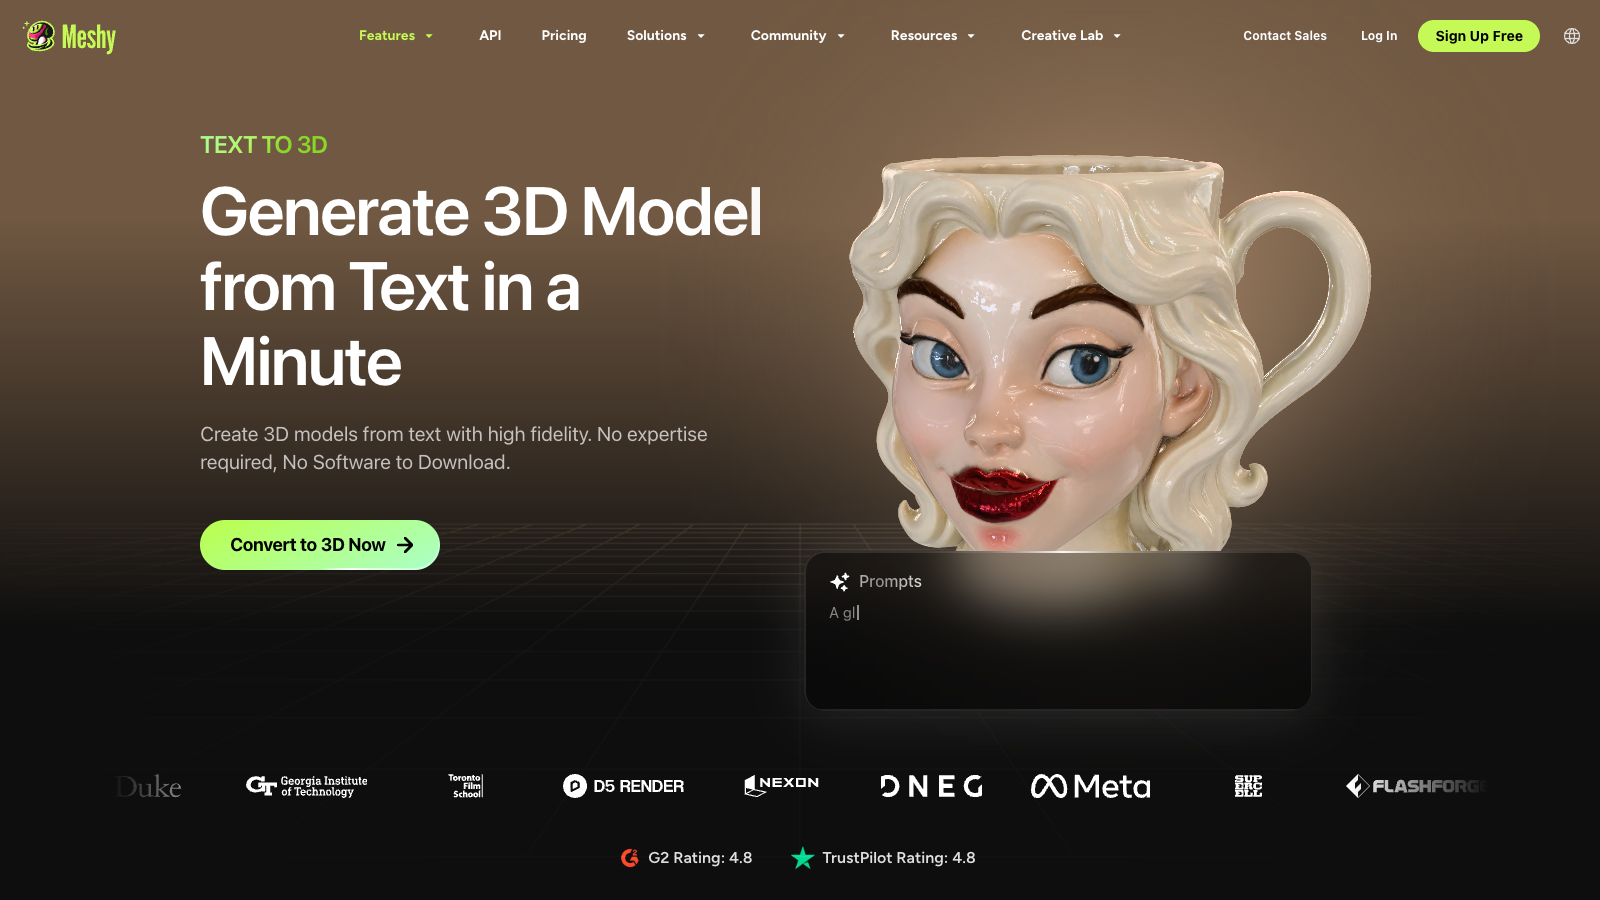Expand the Creative Lab dropdown menu
Image resolution: width=1600 pixels, height=900 pixels.
1071,36
